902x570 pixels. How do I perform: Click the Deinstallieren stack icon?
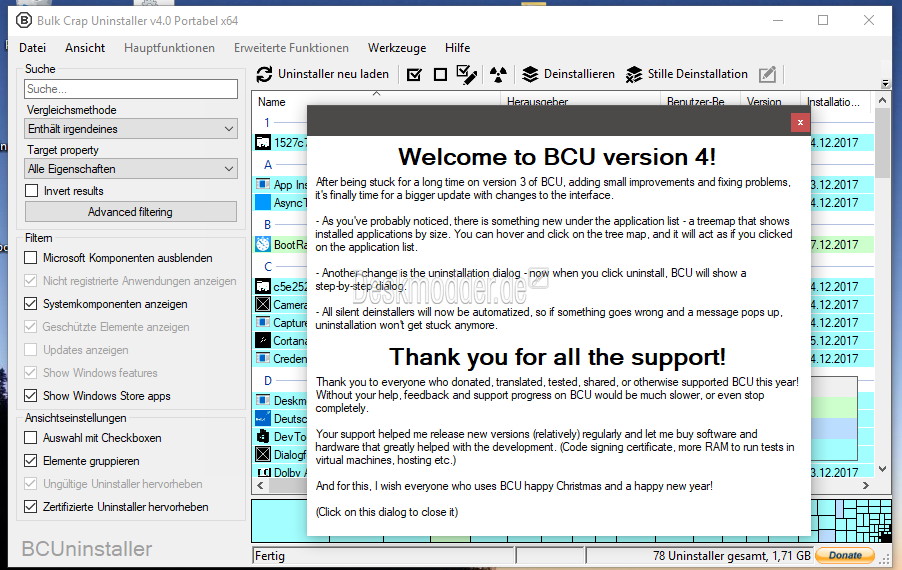point(530,74)
